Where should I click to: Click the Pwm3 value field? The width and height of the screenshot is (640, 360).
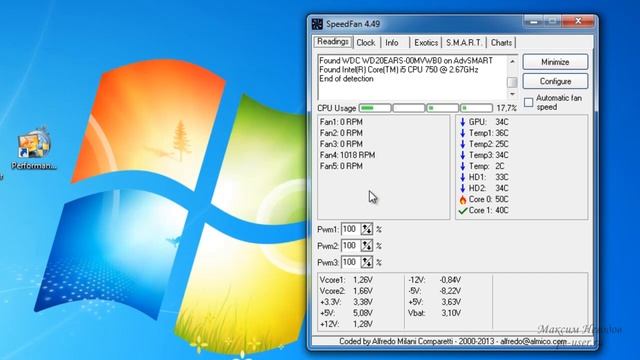pos(351,262)
